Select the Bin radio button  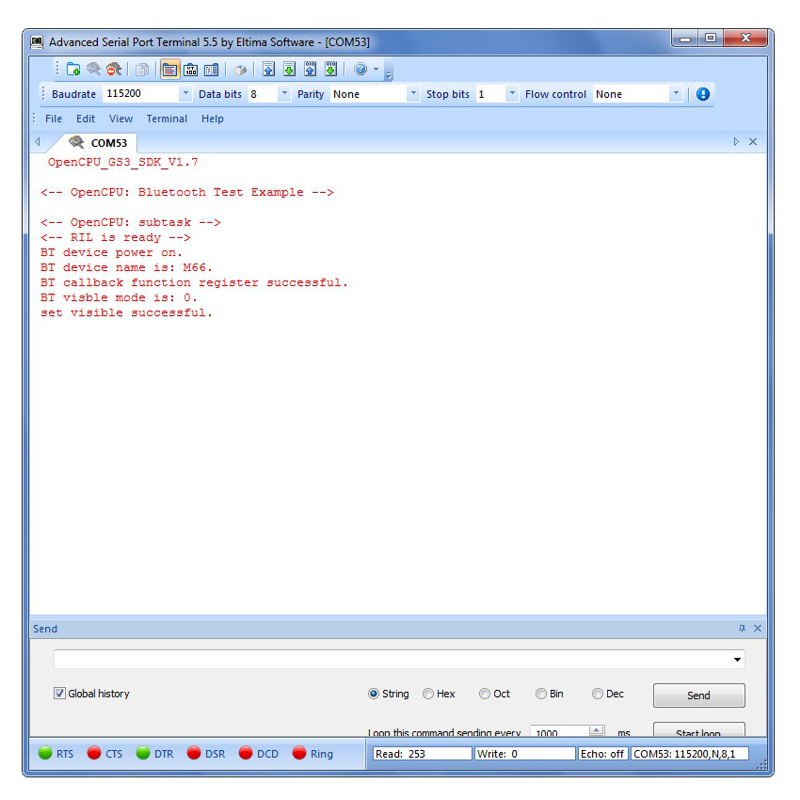click(x=541, y=693)
